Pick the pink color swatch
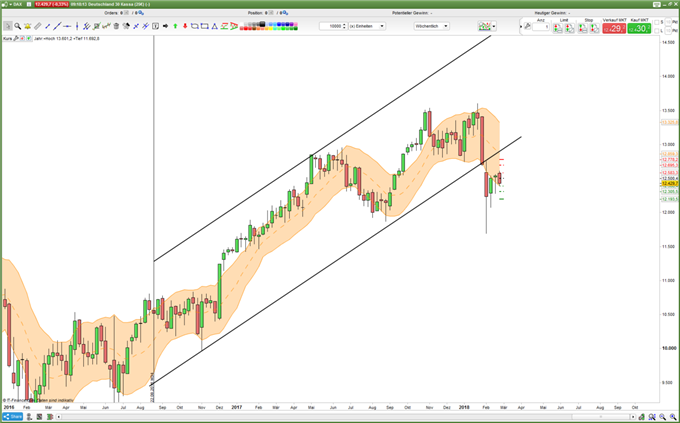This screenshot has width=680, height=423. 295,24
